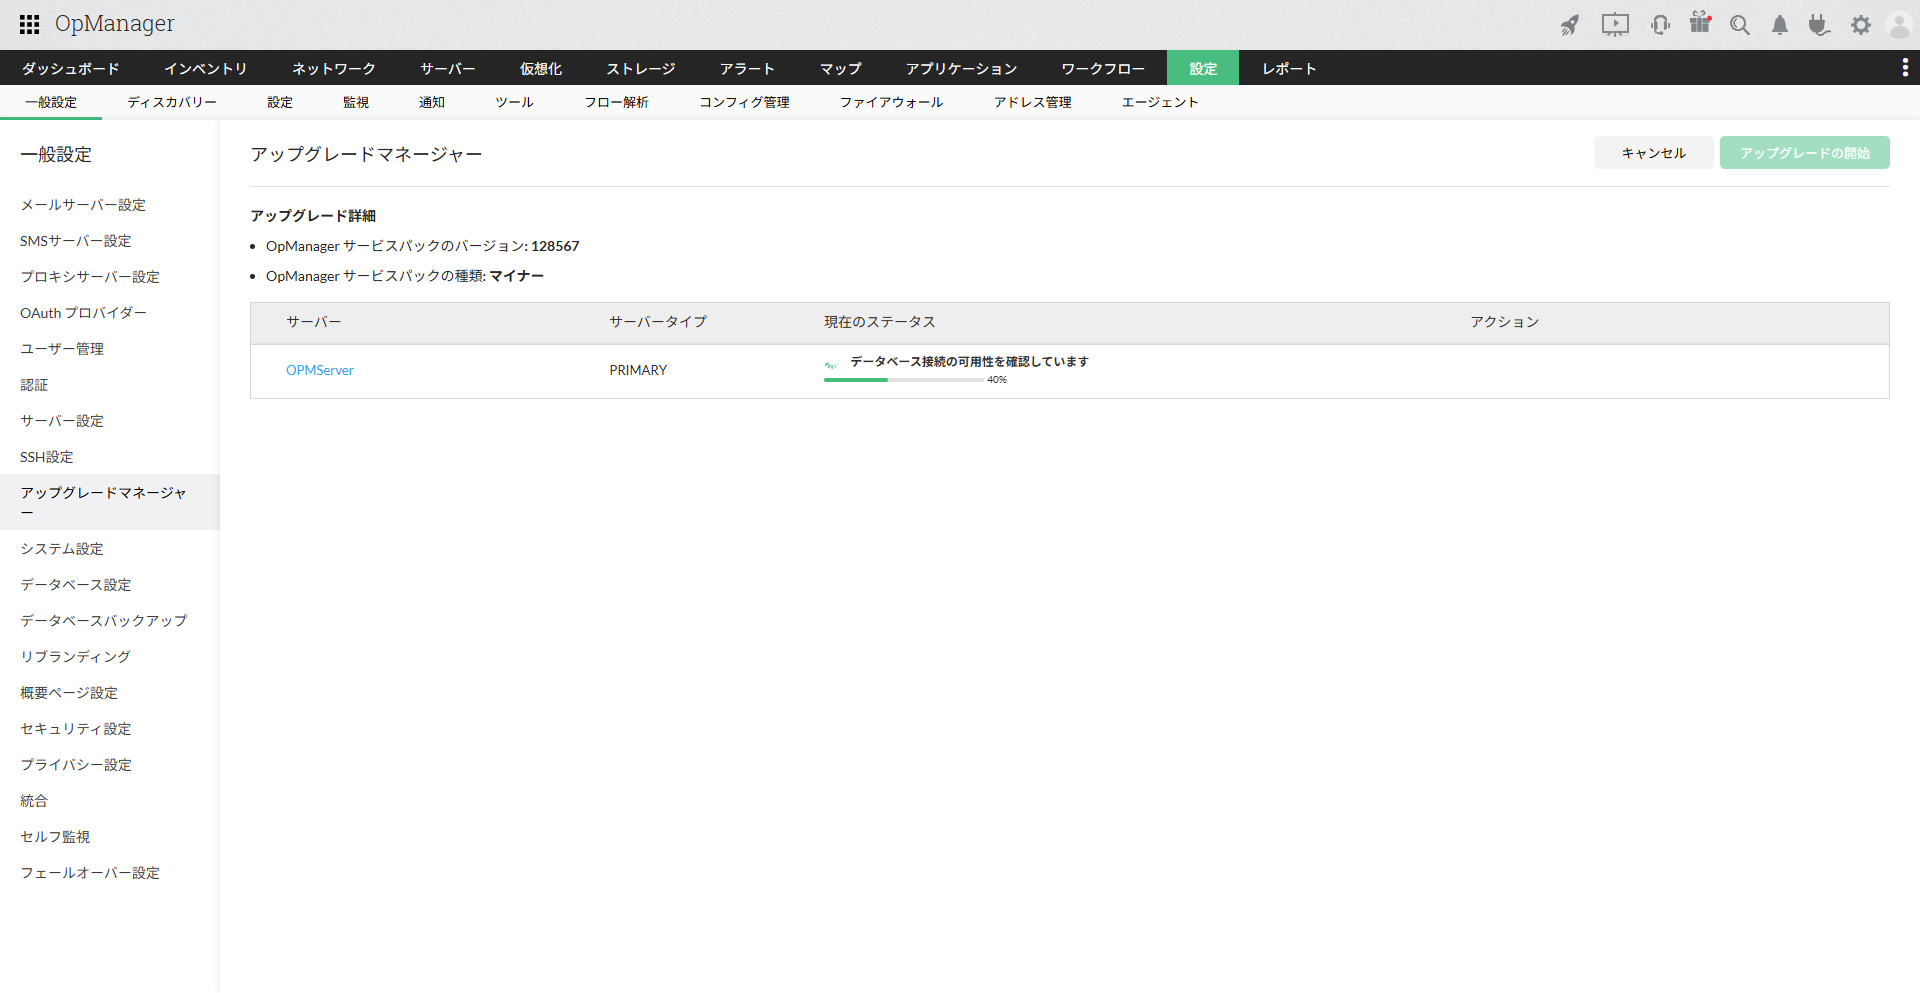Open SMSサーバー設定 in the sidebar

pos(110,241)
